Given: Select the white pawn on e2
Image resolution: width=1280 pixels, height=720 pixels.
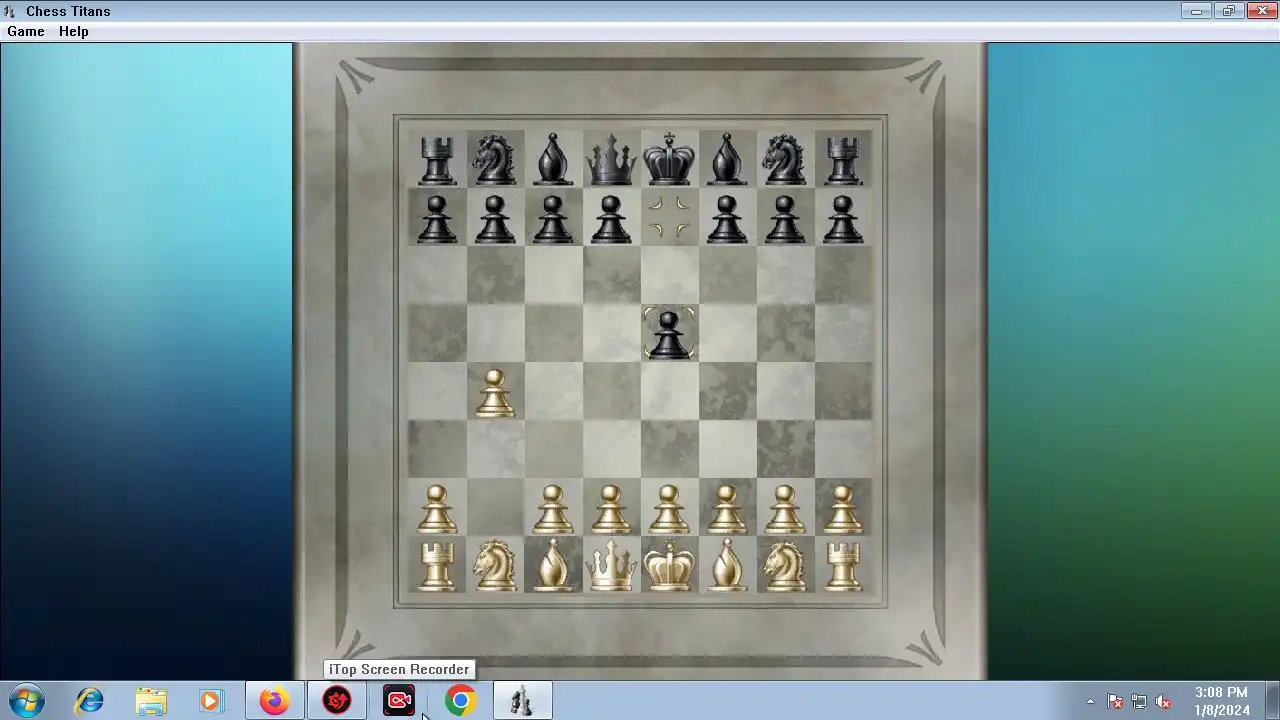Looking at the screenshot, I should (669, 509).
